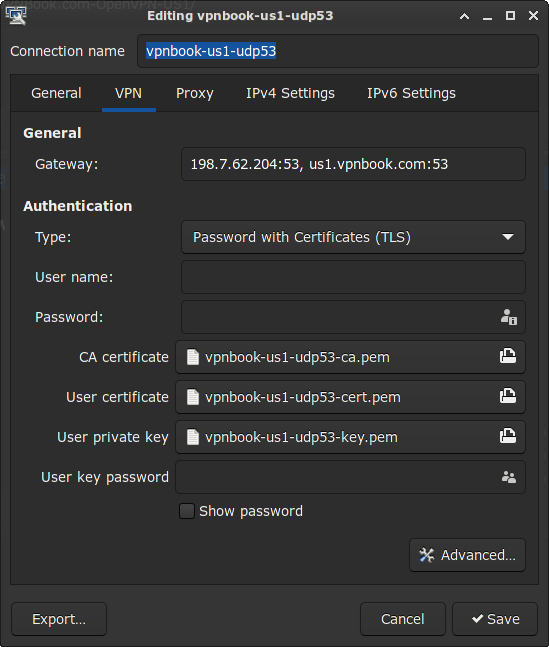
Task: Click the dropdown arrow beside Password with Certificates
Action: tap(508, 237)
